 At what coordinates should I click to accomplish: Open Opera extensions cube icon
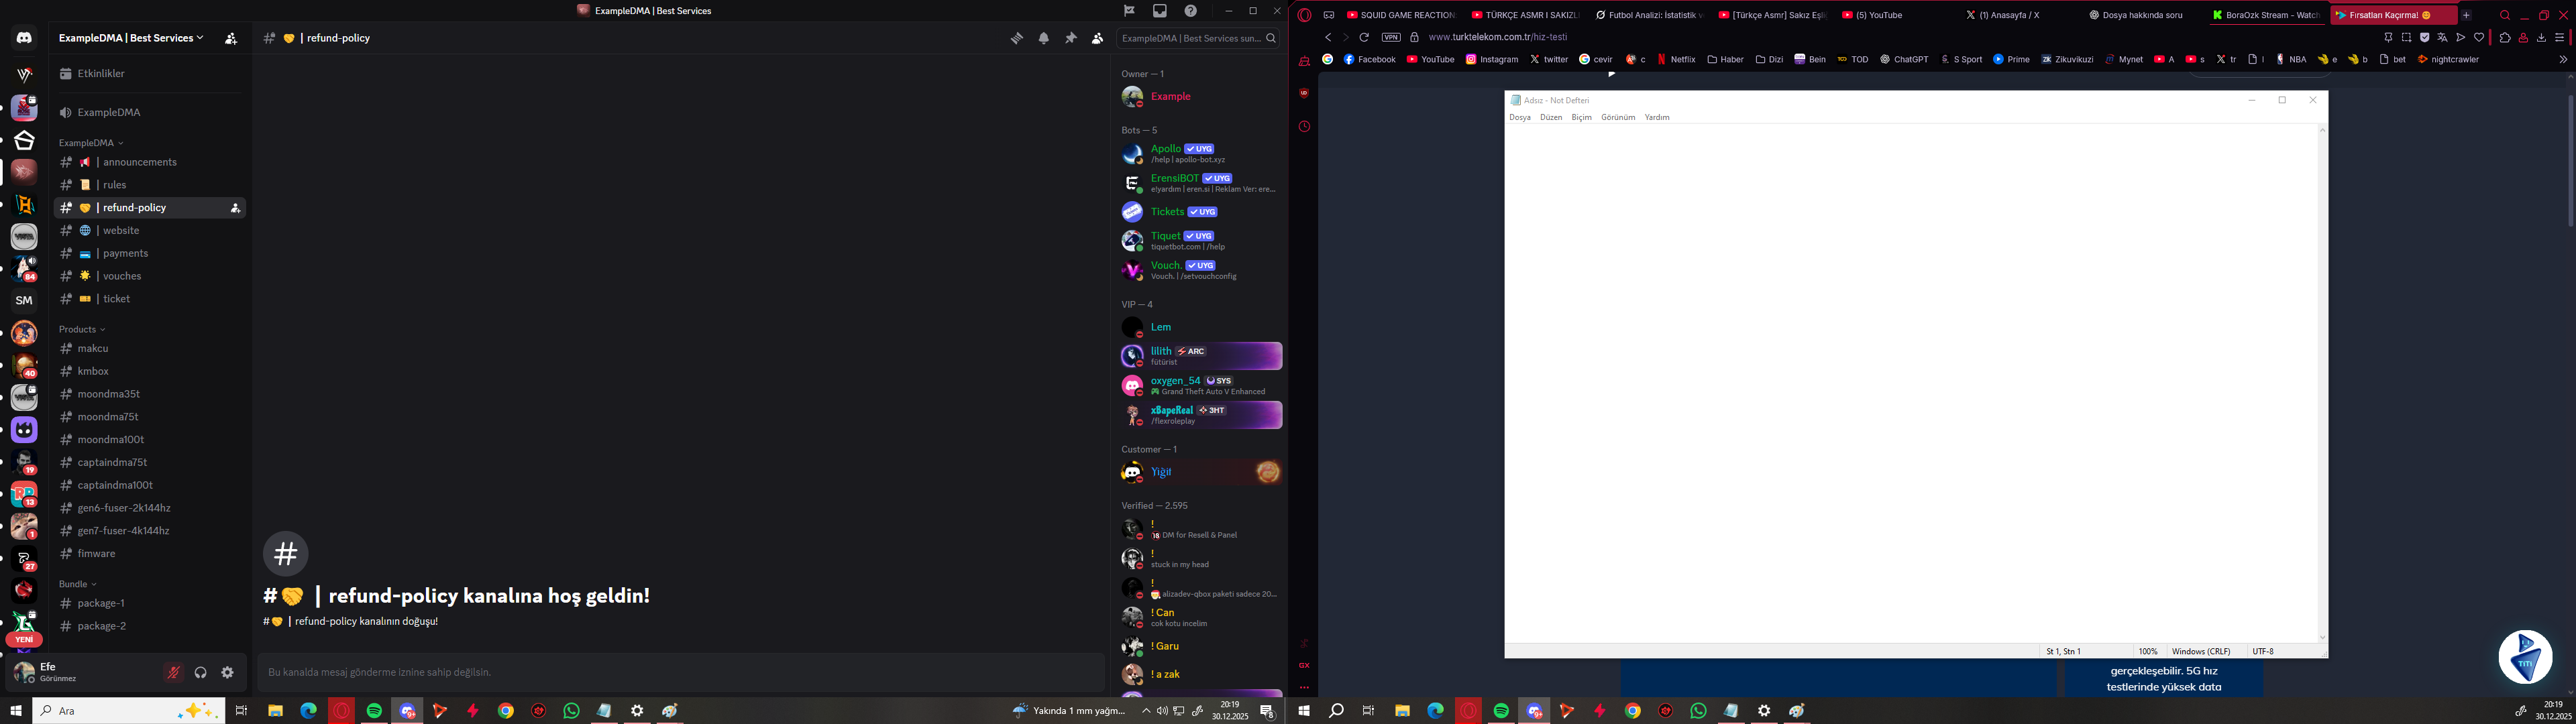(2505, 37)
